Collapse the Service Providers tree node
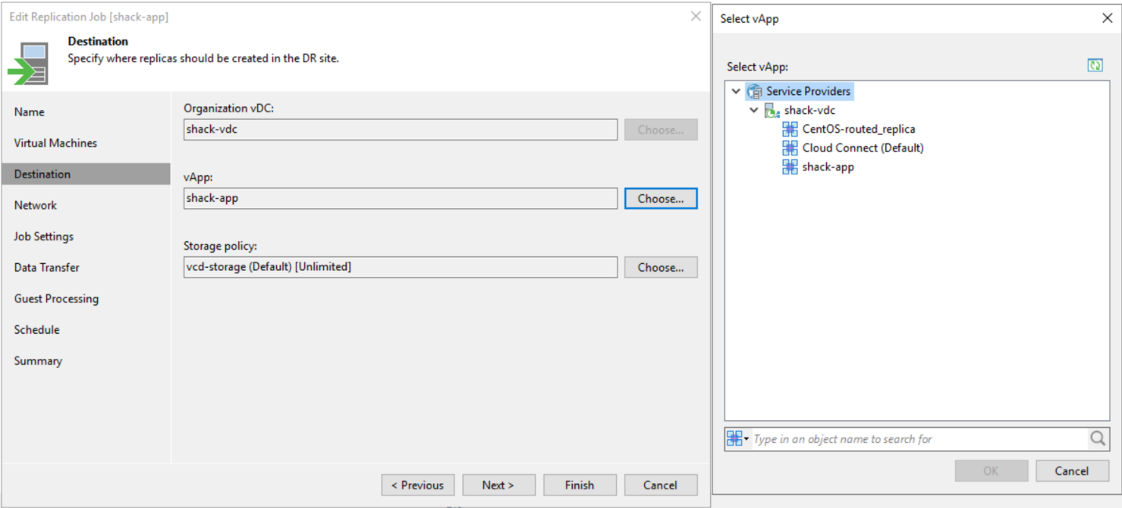Screen dimensions: 1122x508 point(736,92)
